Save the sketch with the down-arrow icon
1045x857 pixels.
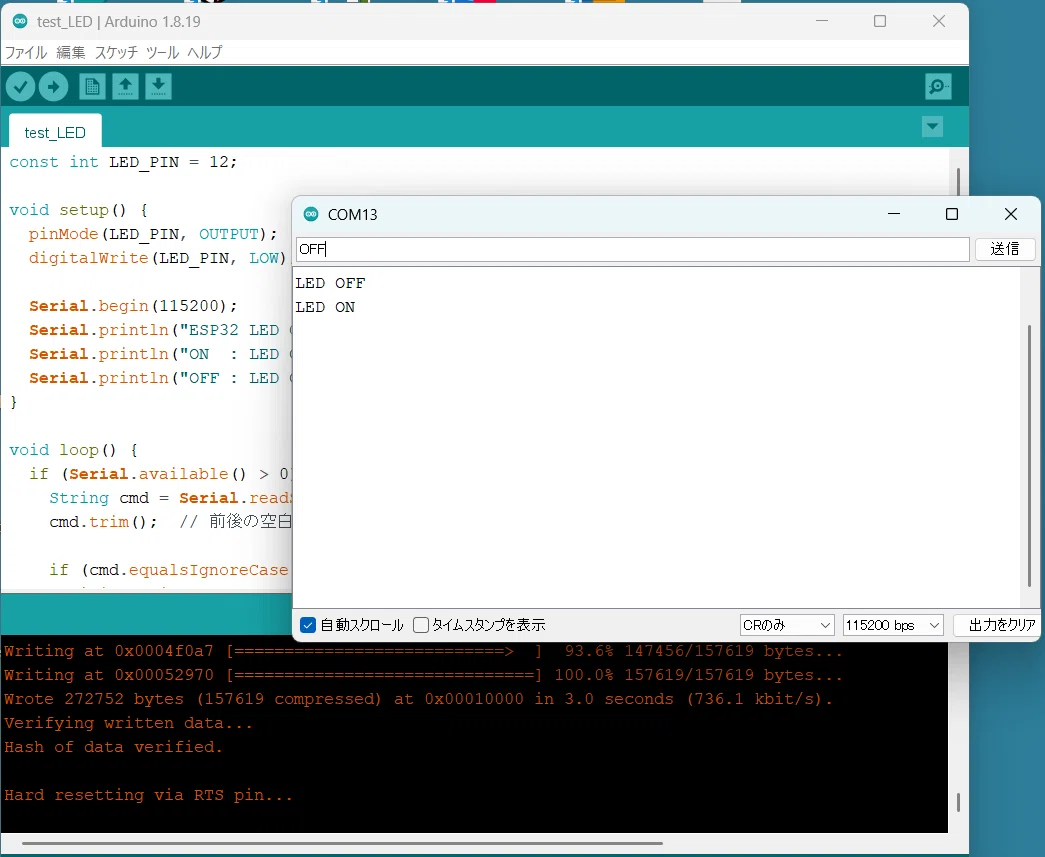(x=158, y=87)
